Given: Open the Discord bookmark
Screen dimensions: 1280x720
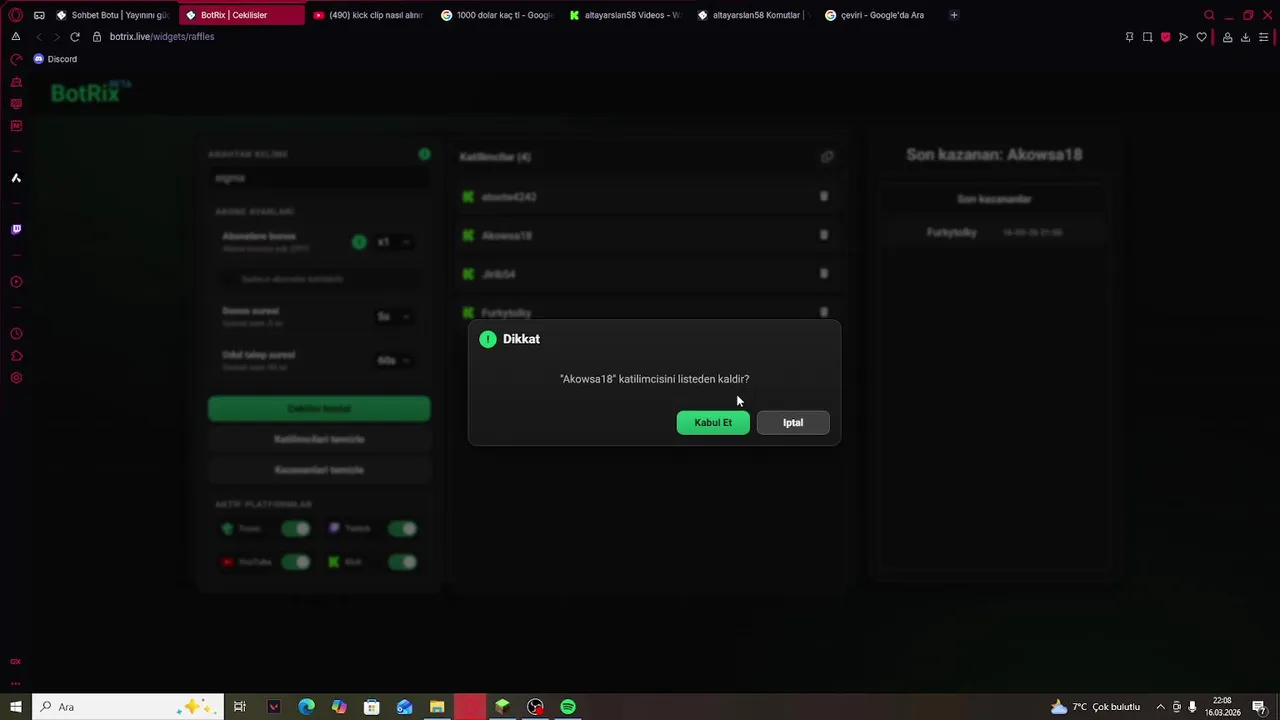Looking at the screenshot, I should pyautogui.click(x=55, y=59).
